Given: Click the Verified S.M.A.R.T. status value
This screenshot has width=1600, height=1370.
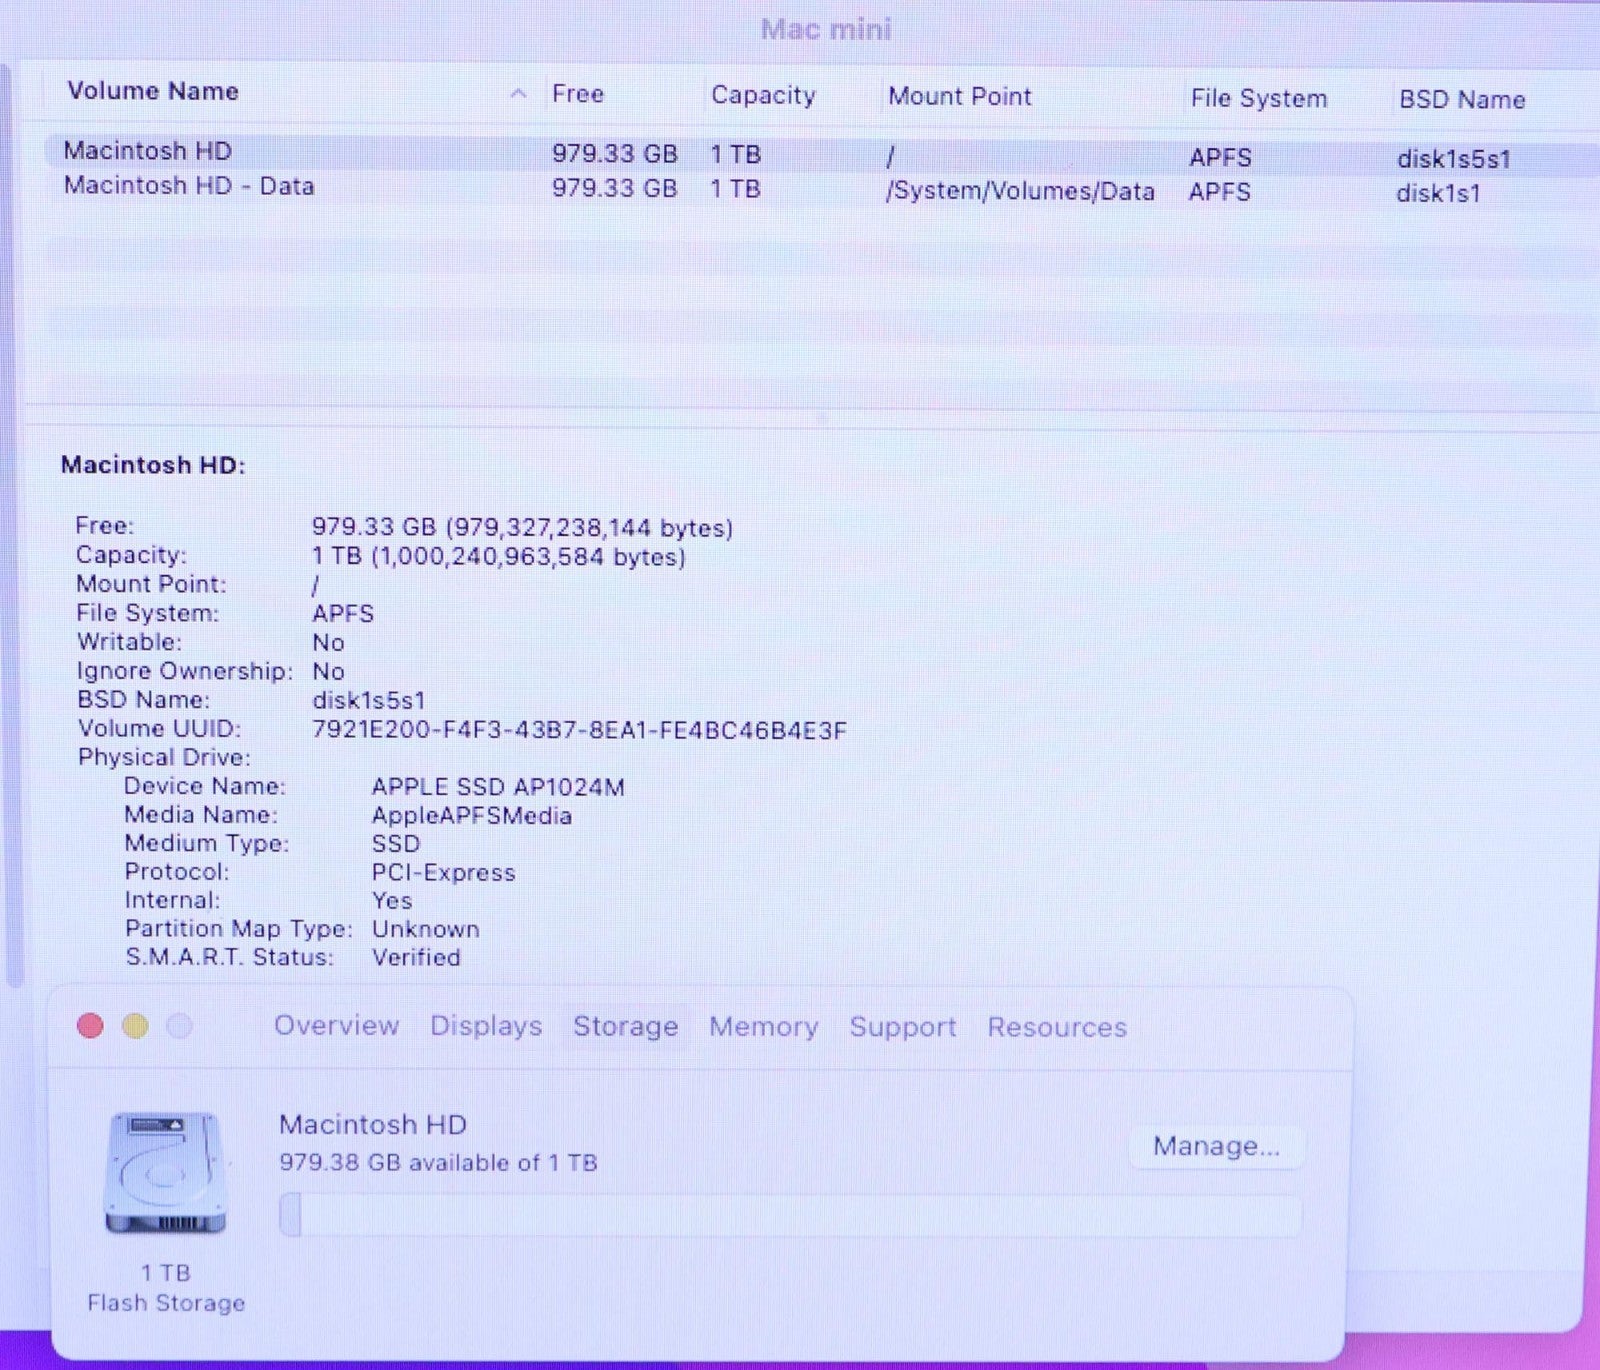Looking at the screenshot, I should coord(416,957).
